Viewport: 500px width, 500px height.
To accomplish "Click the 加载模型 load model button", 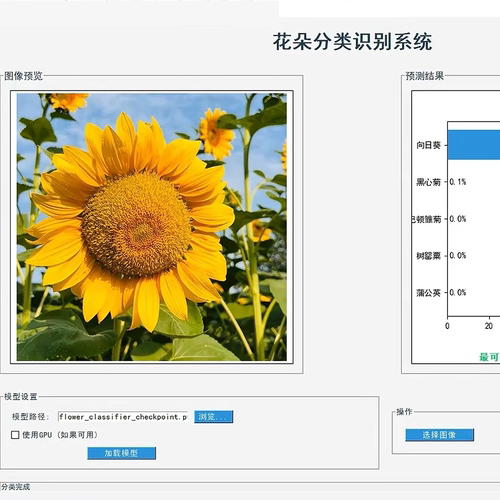I will click(x=121, y=453).
